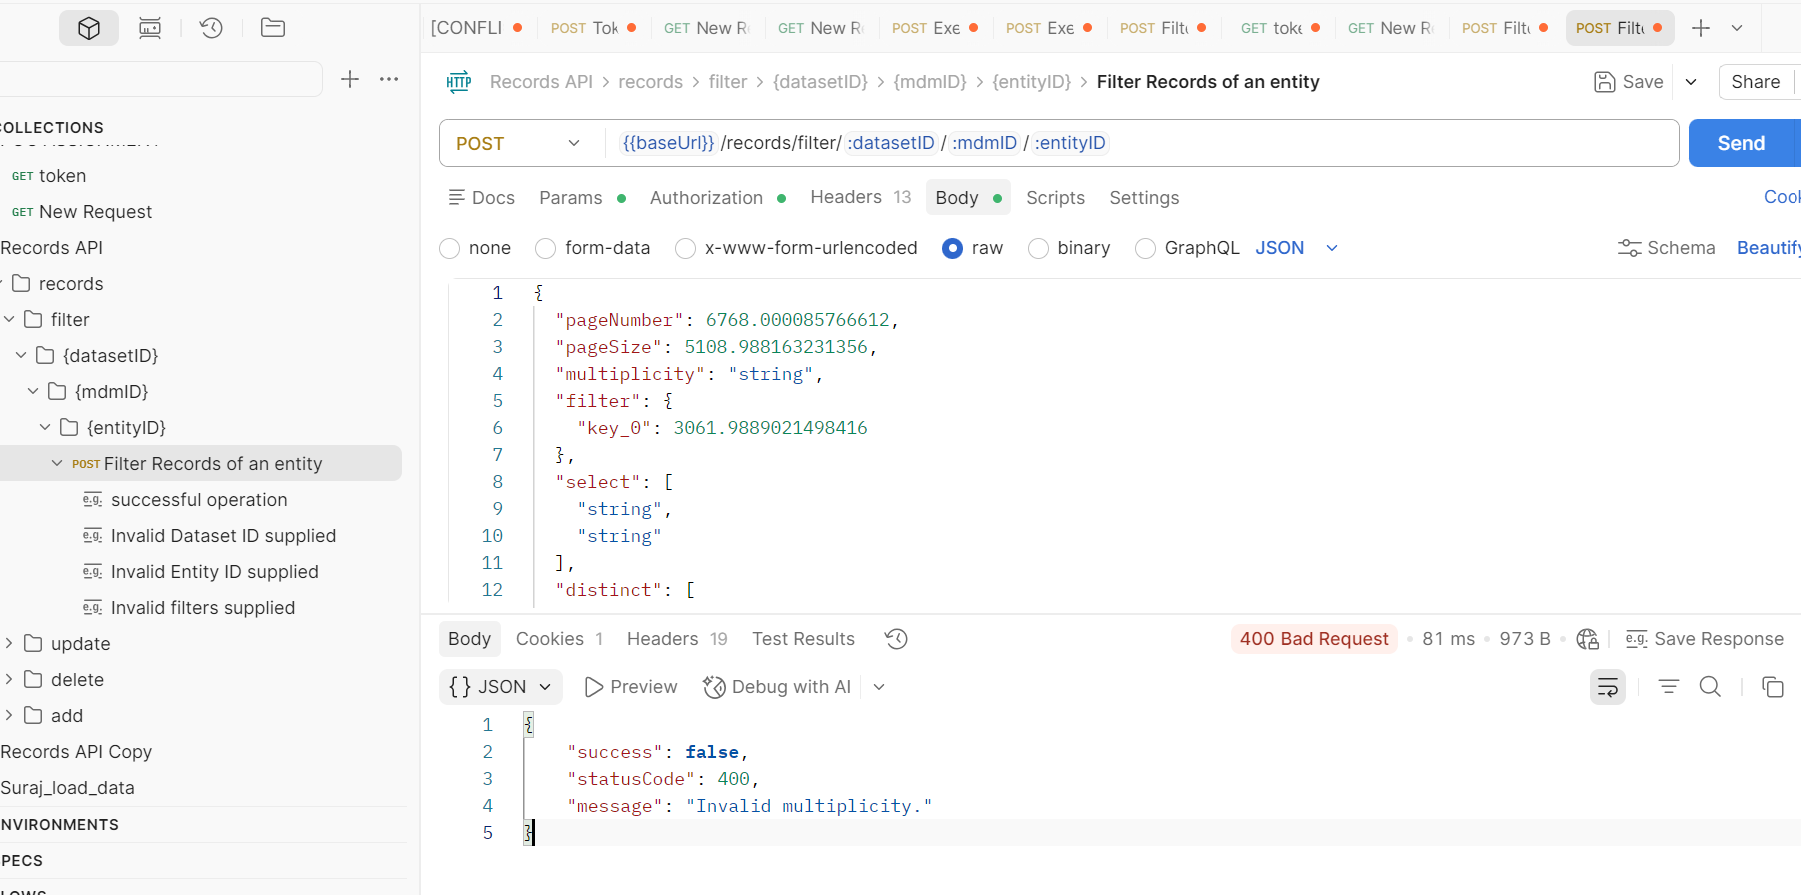The image size is (1801, 895).
Task: Click the response history clock icon
Action: [896, 639]
